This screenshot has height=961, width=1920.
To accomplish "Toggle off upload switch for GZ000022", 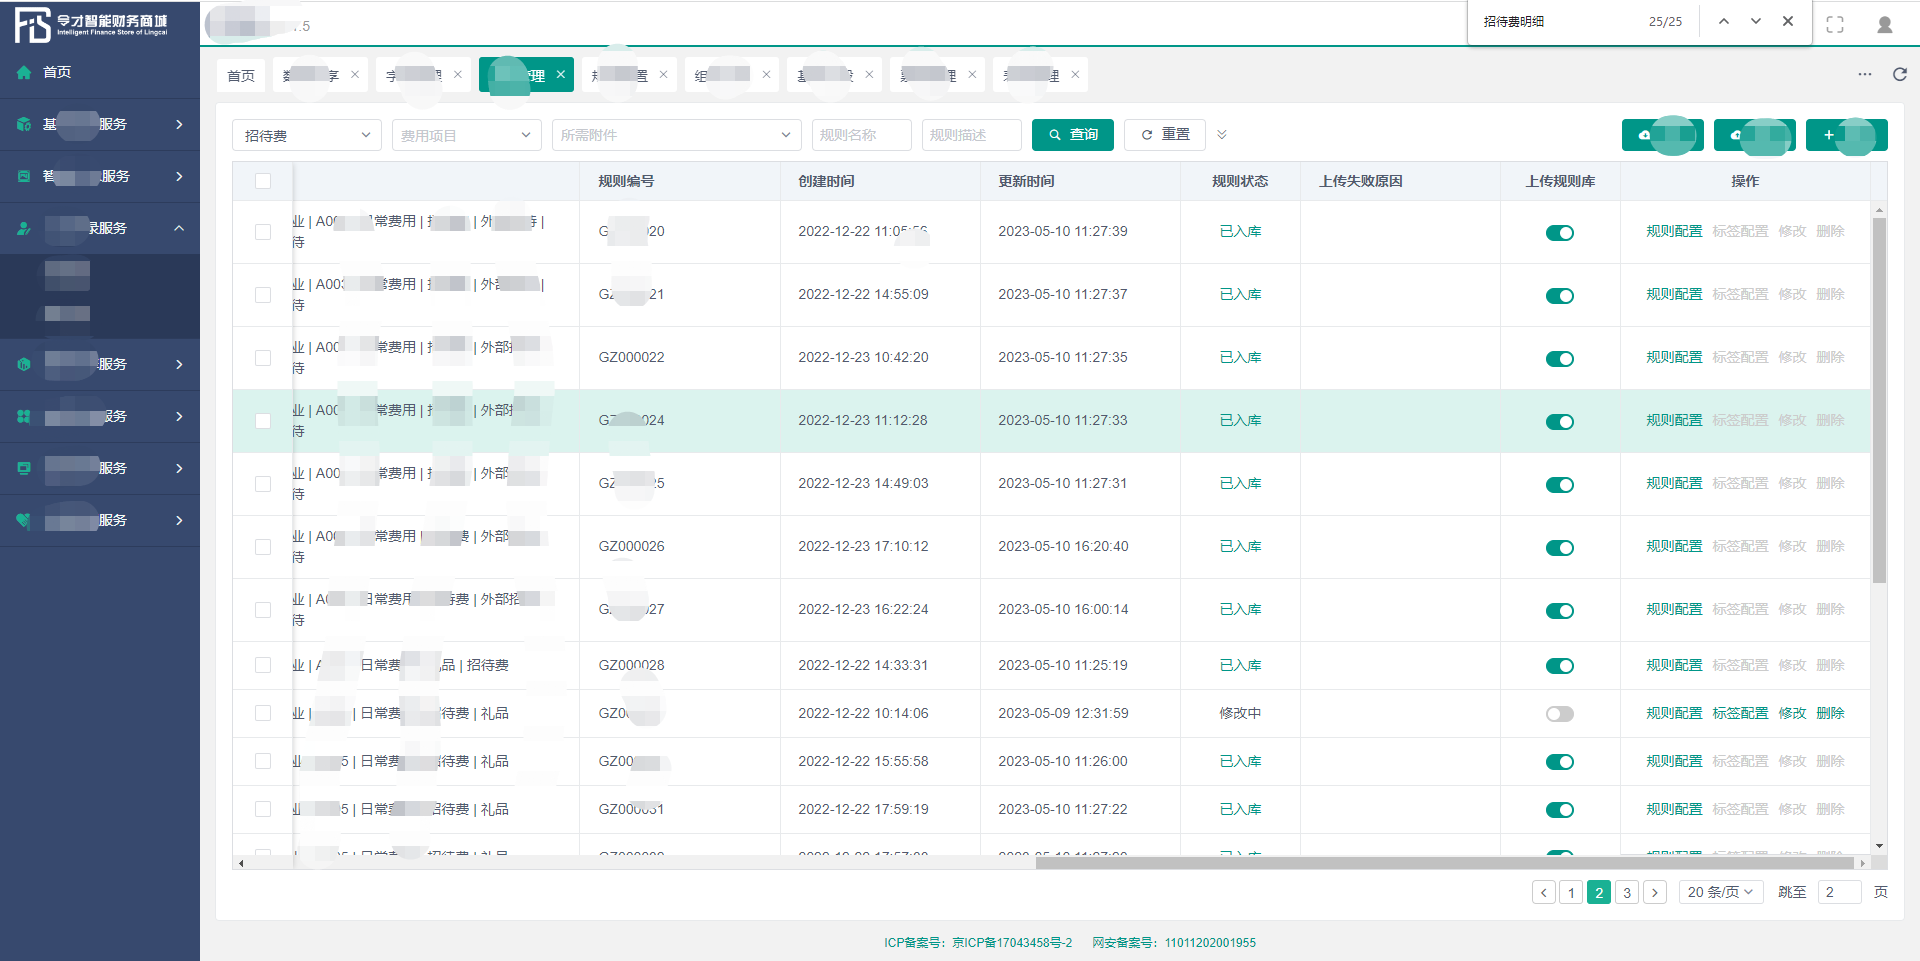I will tap(1559, 358).
